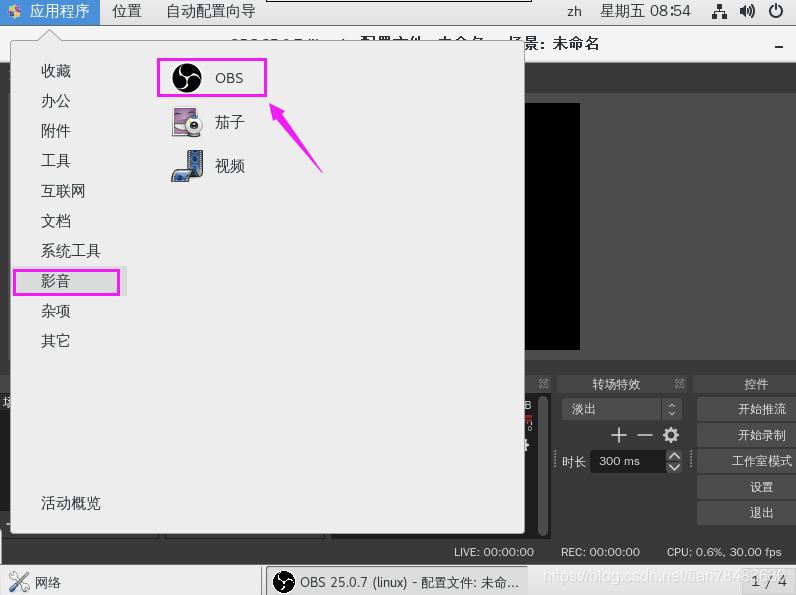Click 工作室模式 in OBS controls

pos(746,461)
